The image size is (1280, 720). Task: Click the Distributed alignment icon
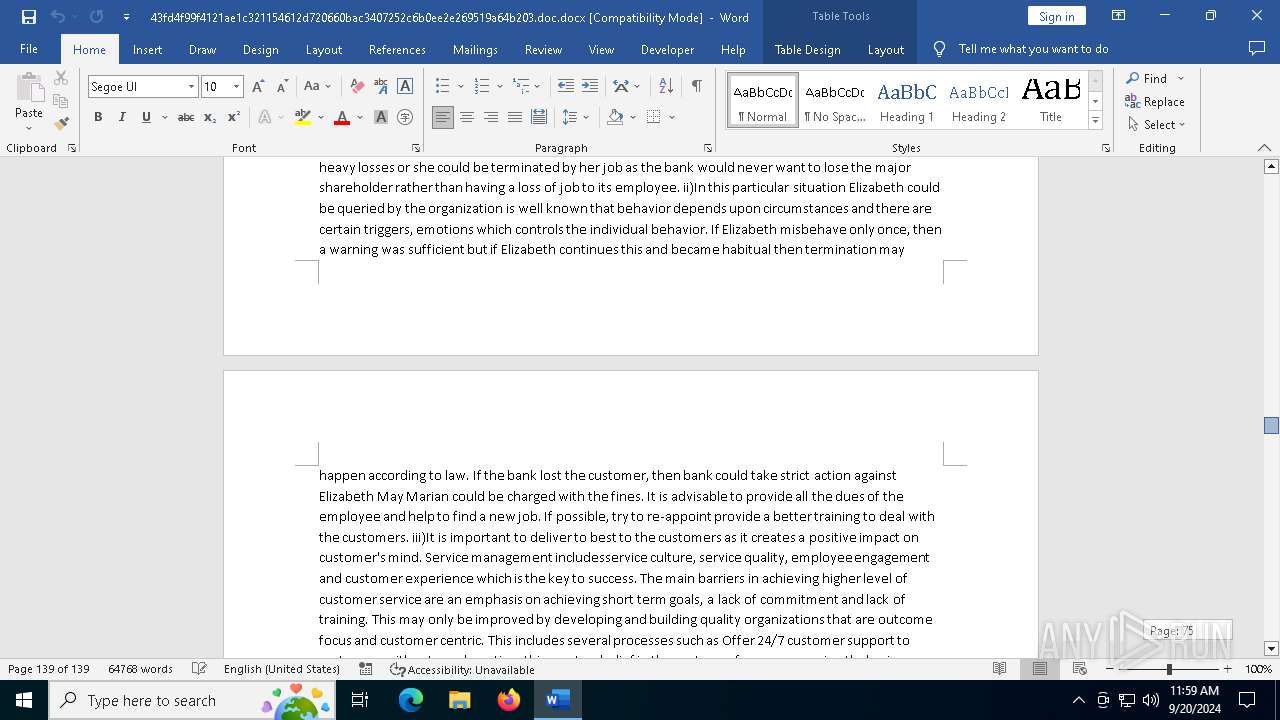[x=539, y=117]
